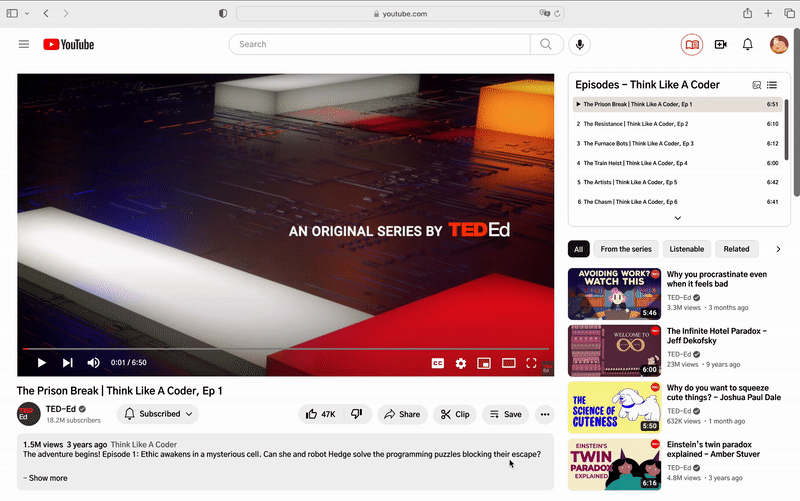Image resolution: width=800 pixels, height=501 pixels.
Task: Play The Chasm, Ep 6
Action: [678, 202]
